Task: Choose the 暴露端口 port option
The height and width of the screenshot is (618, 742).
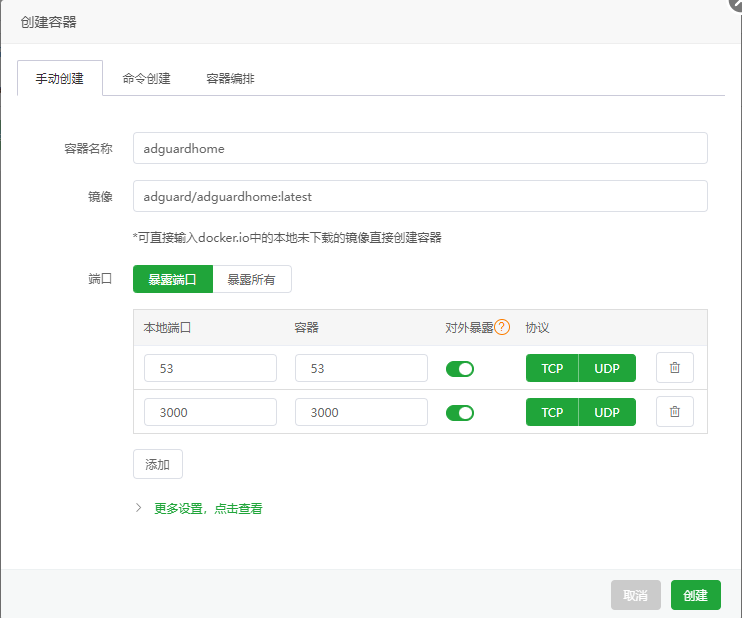Action: [173, 279]
